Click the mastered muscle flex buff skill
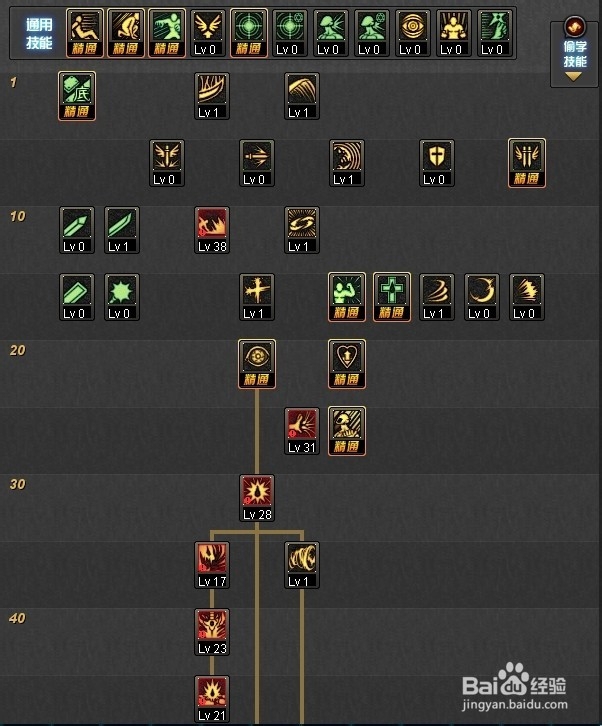This screenshot has width=602, height=726. [346, 297]
